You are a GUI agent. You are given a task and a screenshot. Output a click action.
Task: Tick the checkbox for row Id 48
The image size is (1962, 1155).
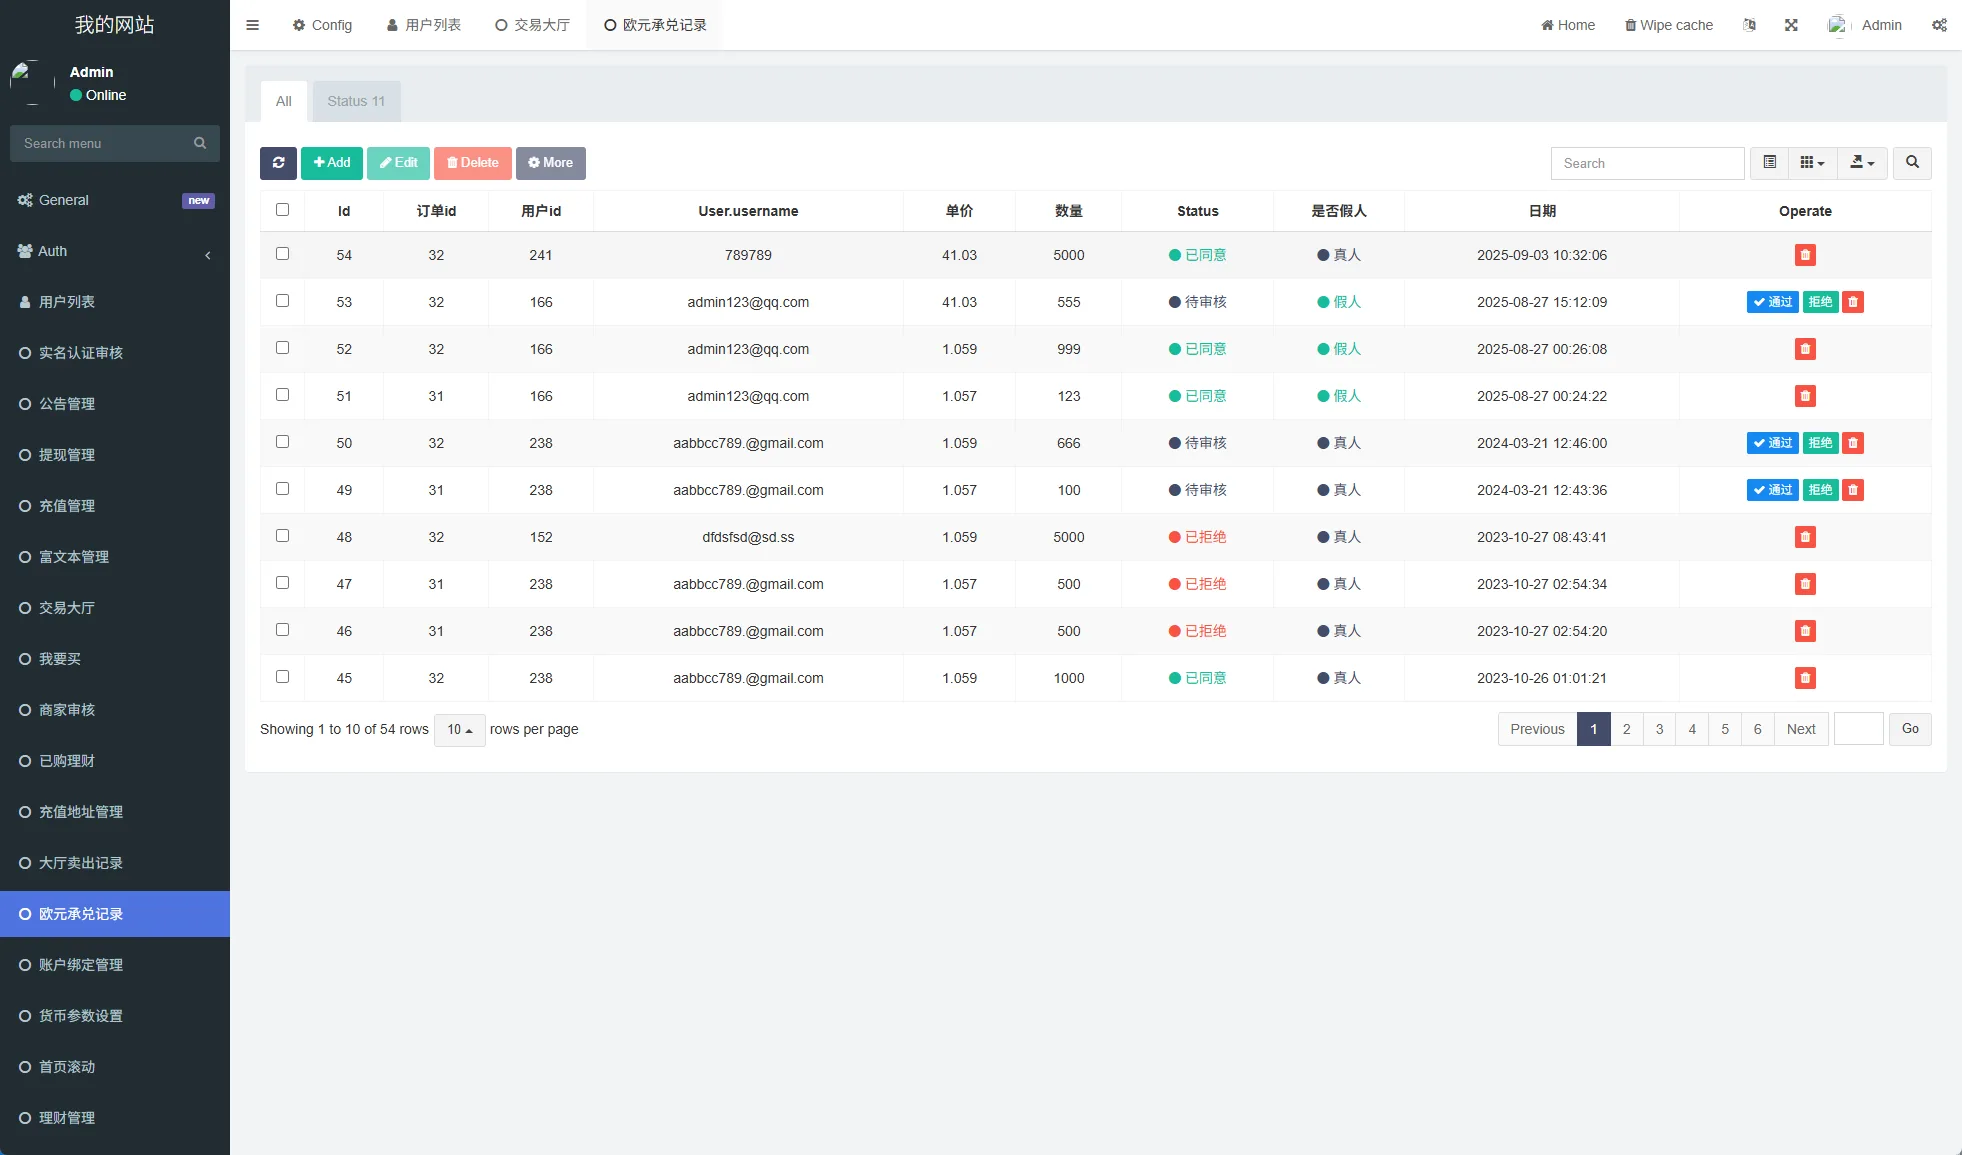pyautogui.click(x=282, y=536)
